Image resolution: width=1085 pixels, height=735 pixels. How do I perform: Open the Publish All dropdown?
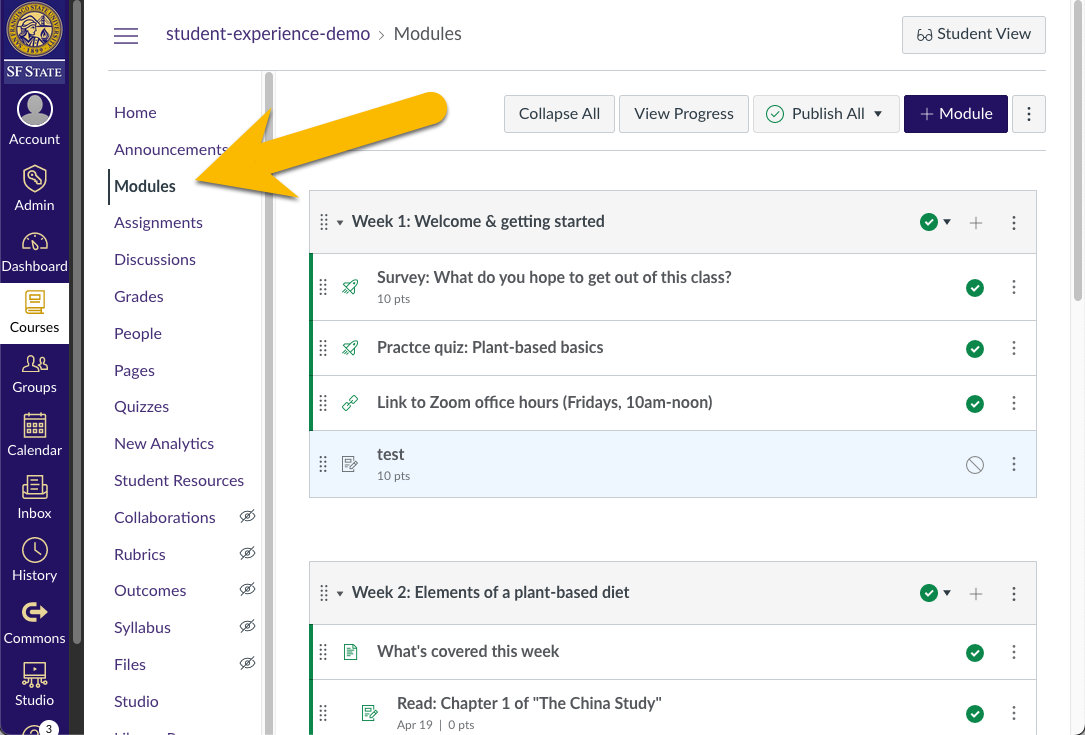point(826,114)
